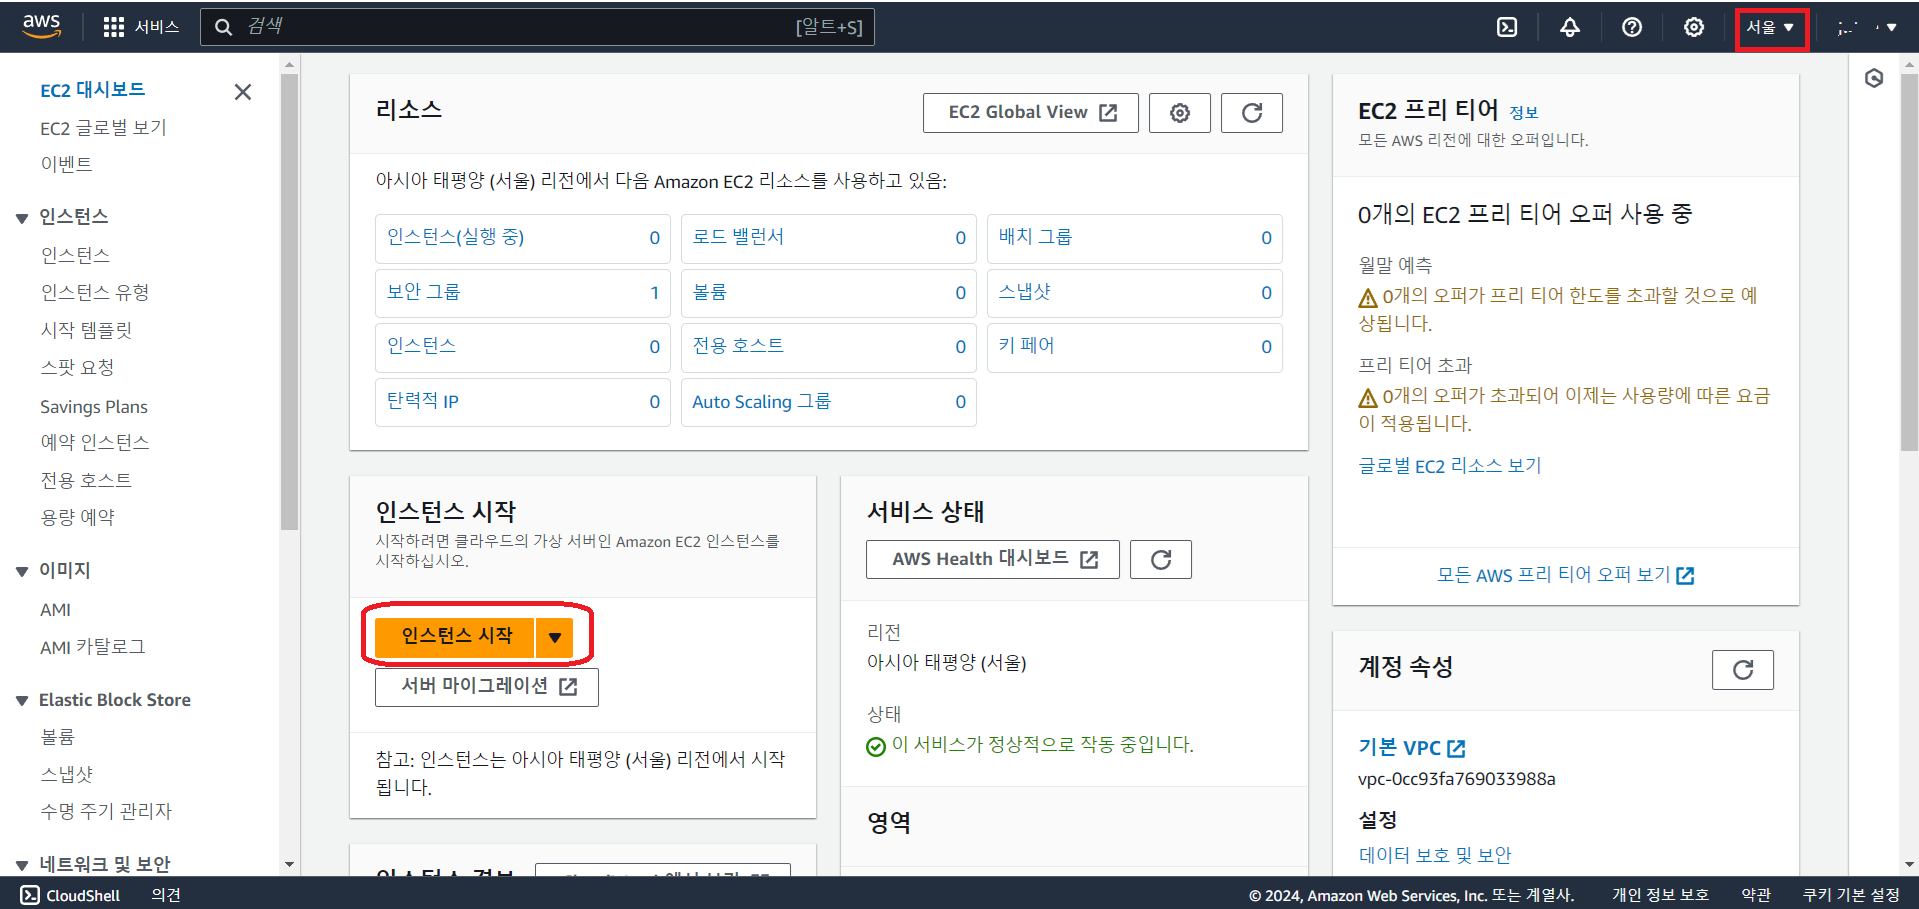Collapse the Elastic Block Store section
The image size is (1919, 909).
click(22, 701)
